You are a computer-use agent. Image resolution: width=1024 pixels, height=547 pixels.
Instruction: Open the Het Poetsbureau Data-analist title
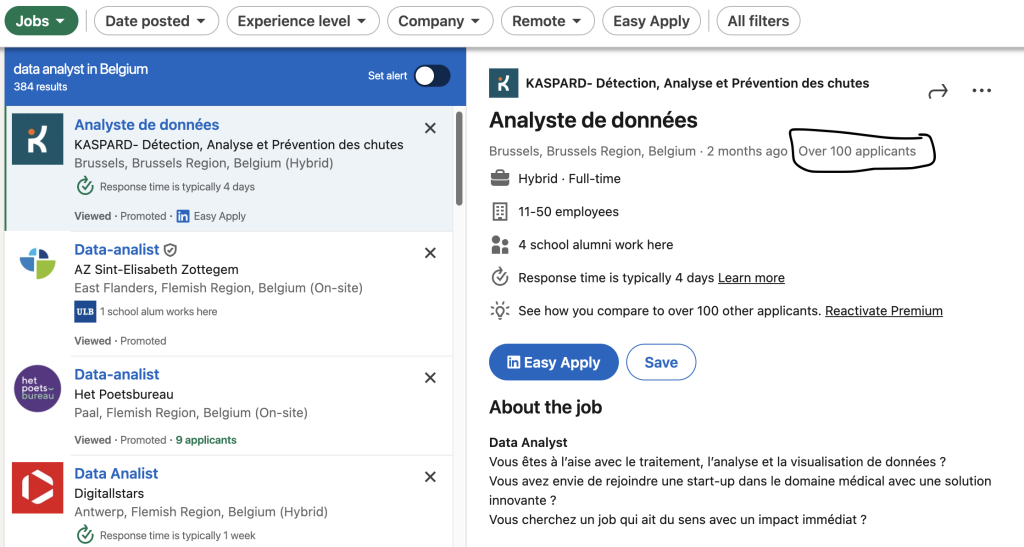point(117,374)
